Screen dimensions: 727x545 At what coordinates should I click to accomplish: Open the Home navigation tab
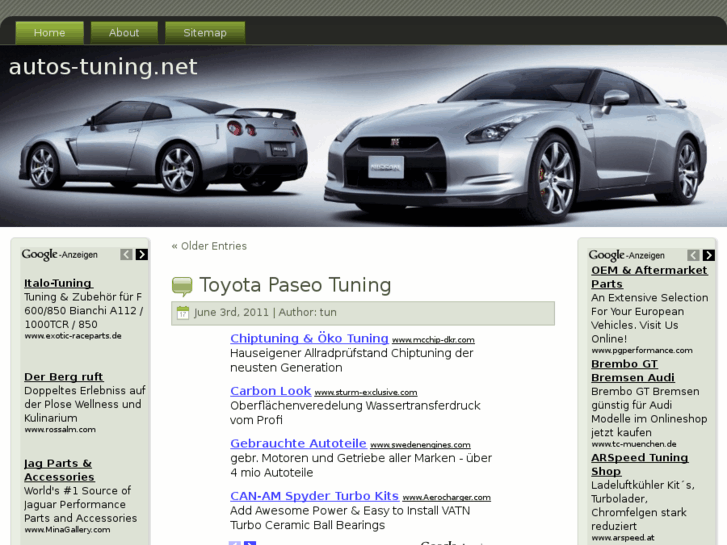coord(49,33)
